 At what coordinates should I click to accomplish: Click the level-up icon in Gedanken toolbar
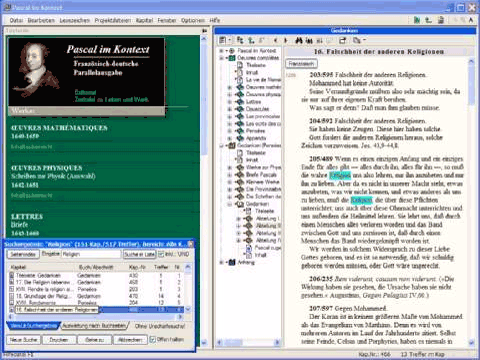point(251,40)
